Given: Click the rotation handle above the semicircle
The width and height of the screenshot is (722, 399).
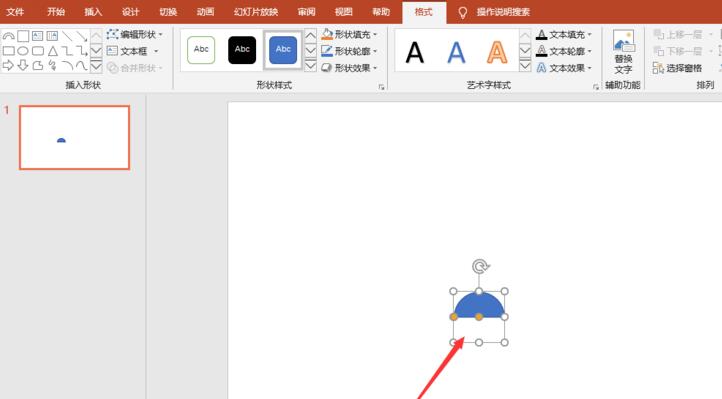Looking at the screenshot, I should click(x=480, y=266).
